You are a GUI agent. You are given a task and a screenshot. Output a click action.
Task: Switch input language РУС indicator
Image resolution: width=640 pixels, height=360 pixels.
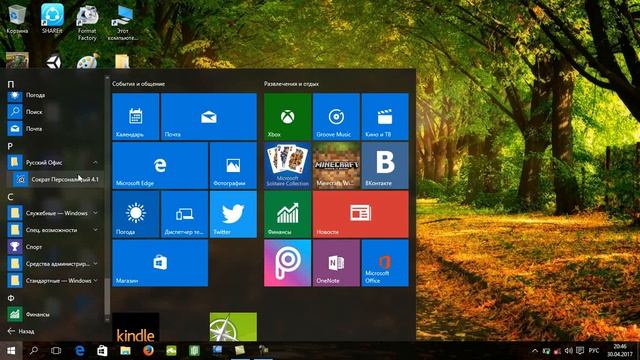(594, 351)
